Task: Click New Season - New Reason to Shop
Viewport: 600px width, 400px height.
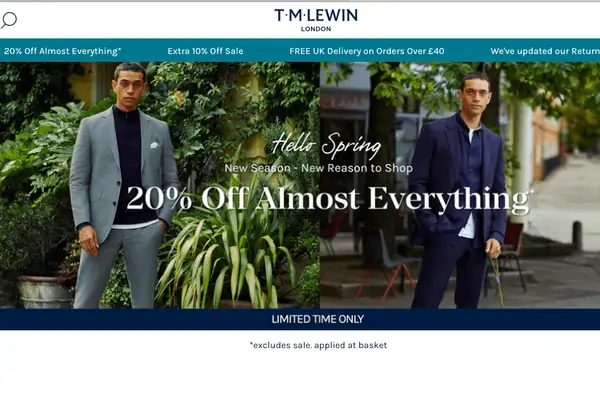Action: click(x=318, y=168)
